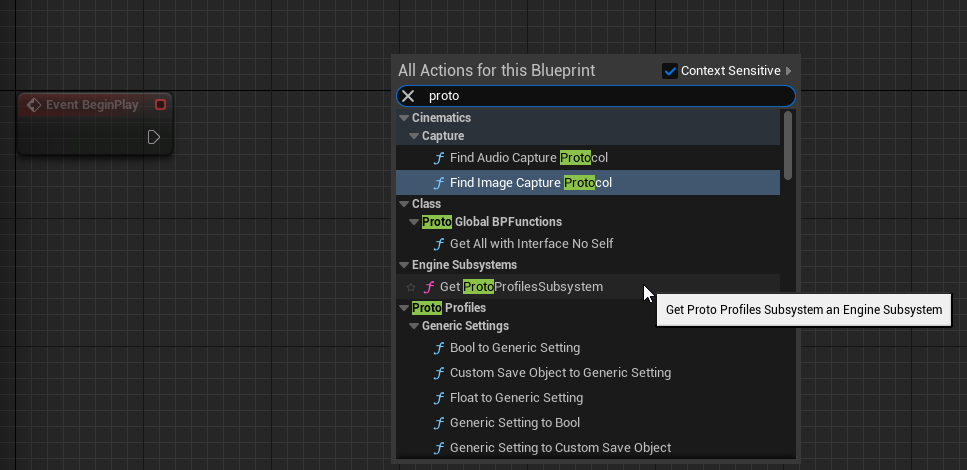Choose Get All with Interface No Self
The width and height of the screenshot is (967, 470).
click(x=531, y=244)
